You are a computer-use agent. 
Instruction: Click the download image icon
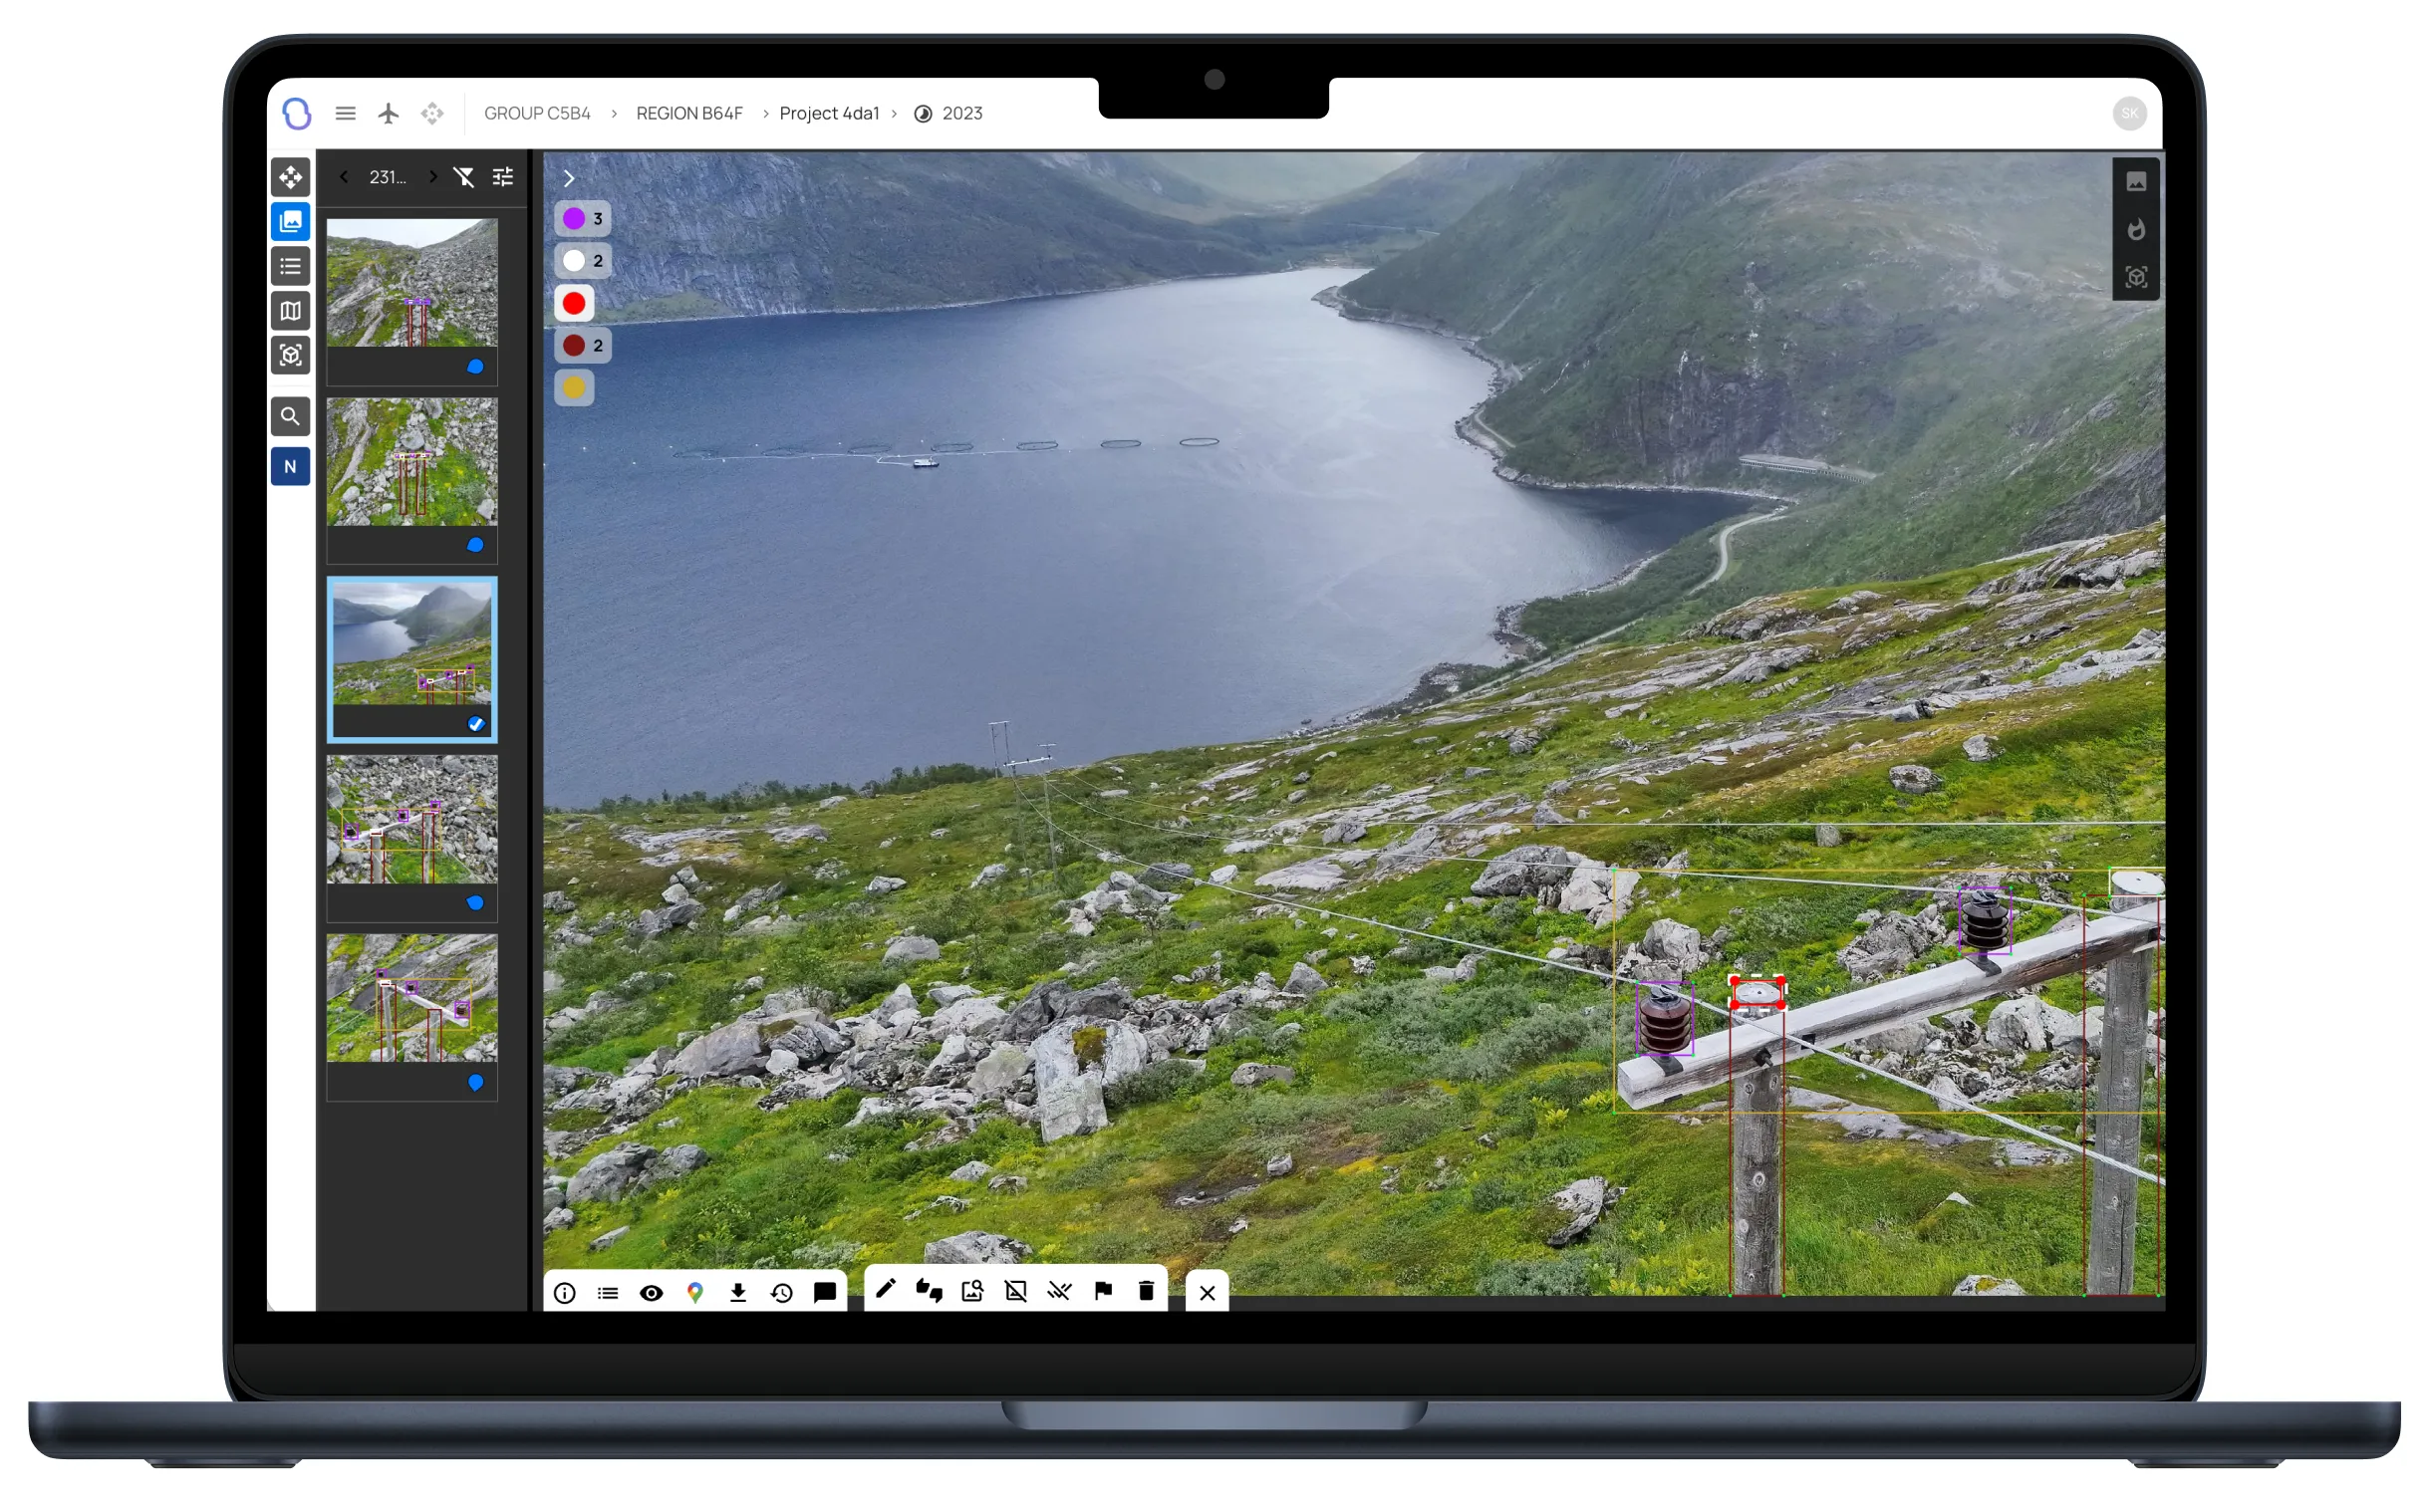[x=738, y=1293]
